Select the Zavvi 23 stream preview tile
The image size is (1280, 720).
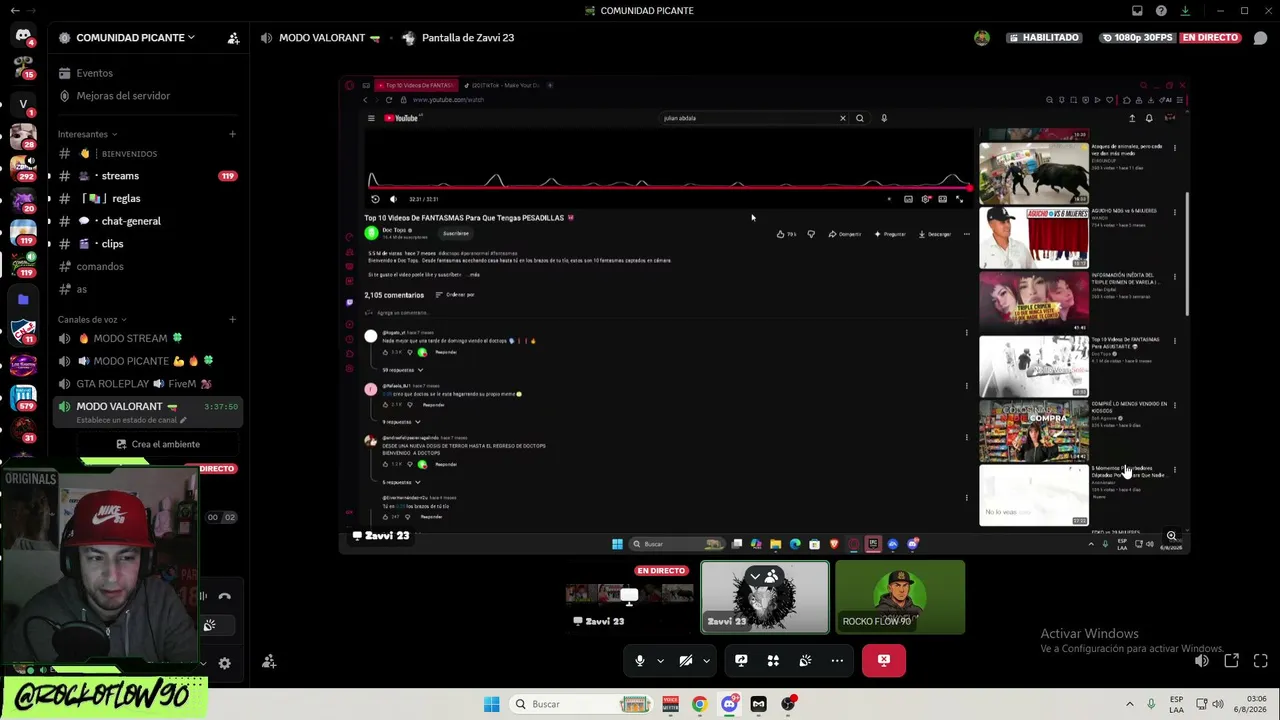click(629, 597)
